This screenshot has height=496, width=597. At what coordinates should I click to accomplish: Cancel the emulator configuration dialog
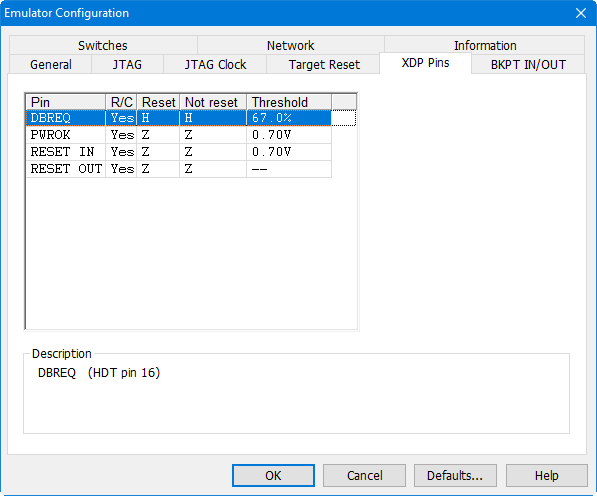tap(364, 475)
